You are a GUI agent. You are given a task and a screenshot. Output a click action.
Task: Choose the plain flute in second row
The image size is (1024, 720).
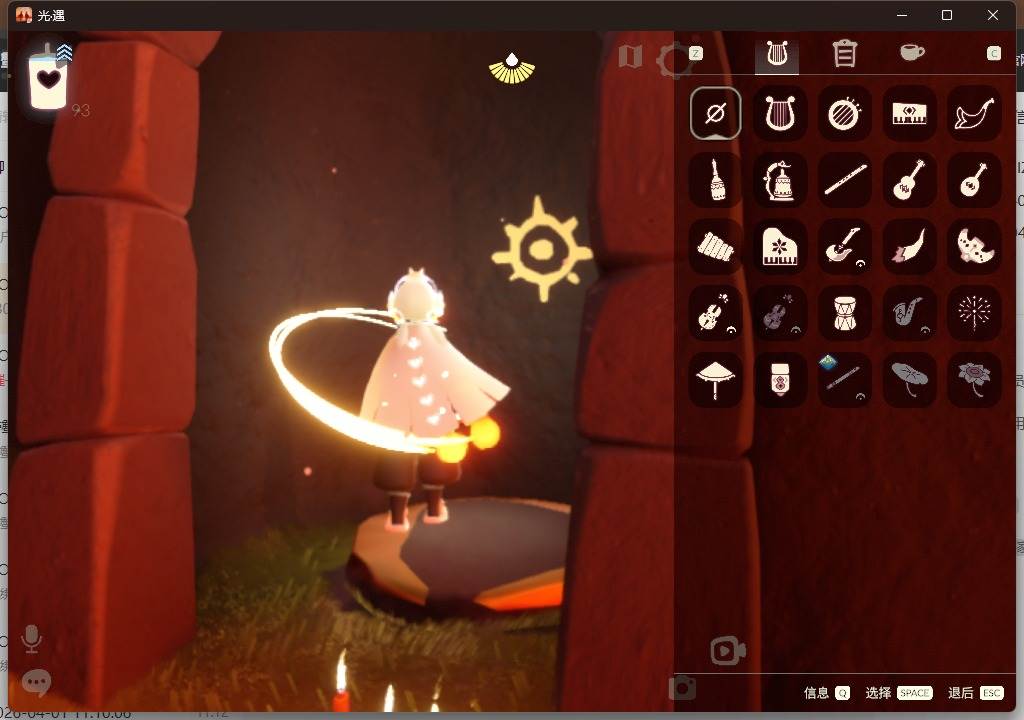[x=844, y=180]
